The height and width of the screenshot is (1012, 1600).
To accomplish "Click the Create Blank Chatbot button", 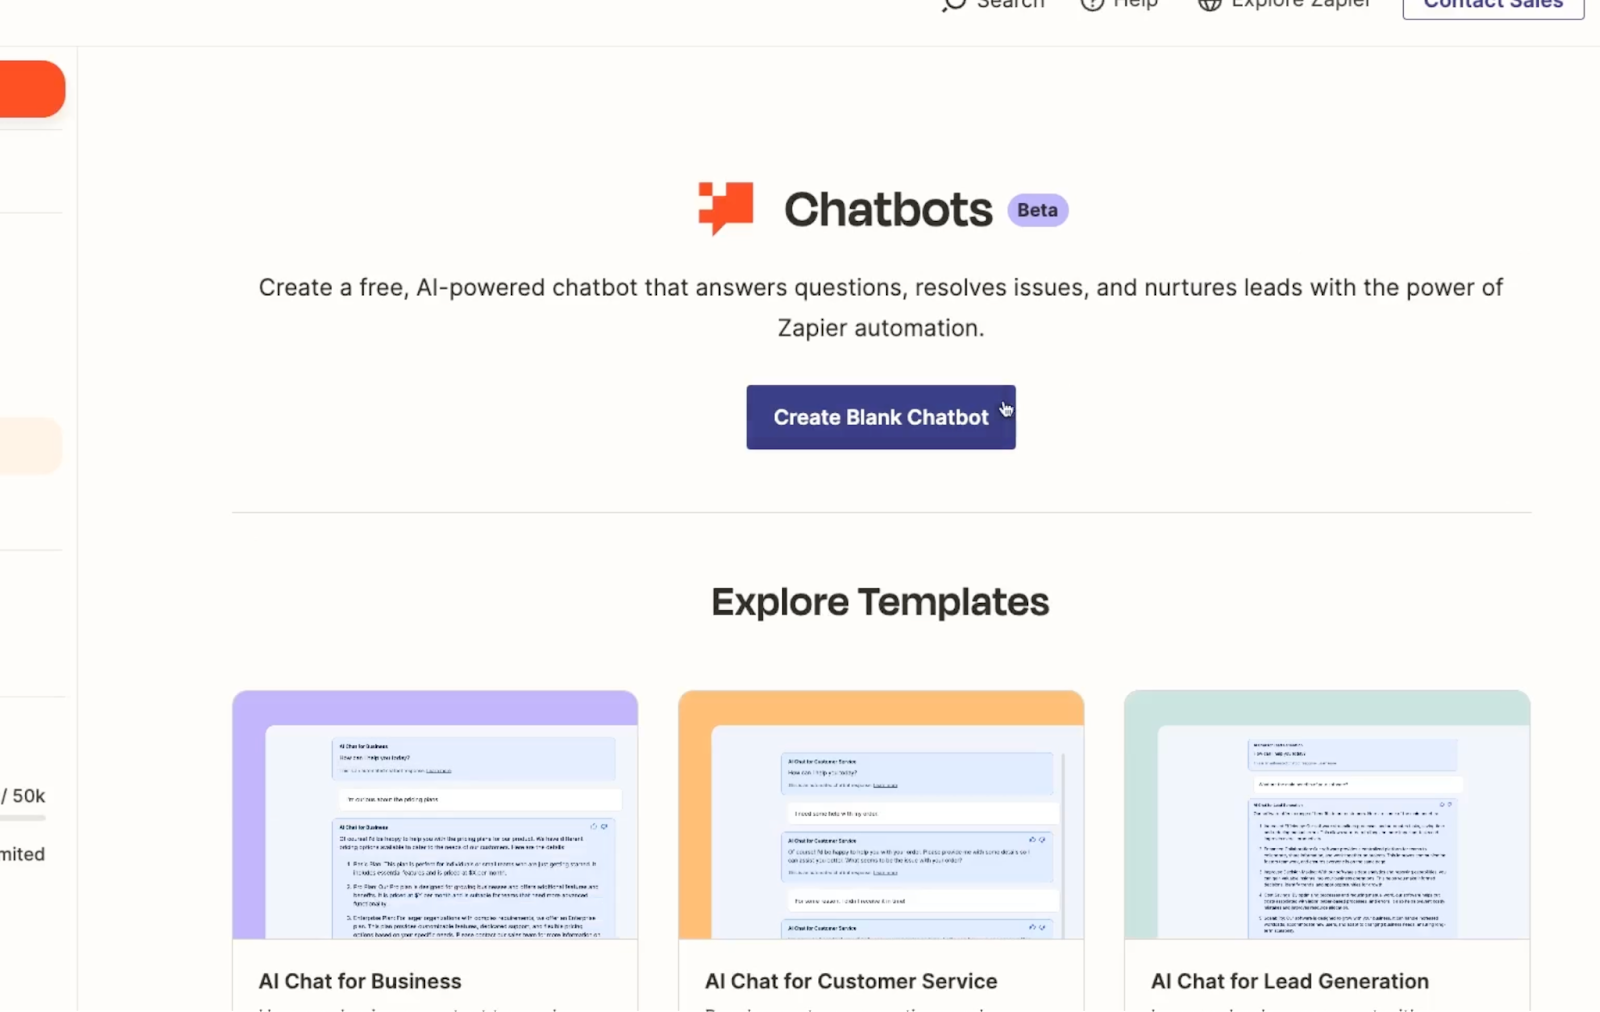I will click(880, 417).
